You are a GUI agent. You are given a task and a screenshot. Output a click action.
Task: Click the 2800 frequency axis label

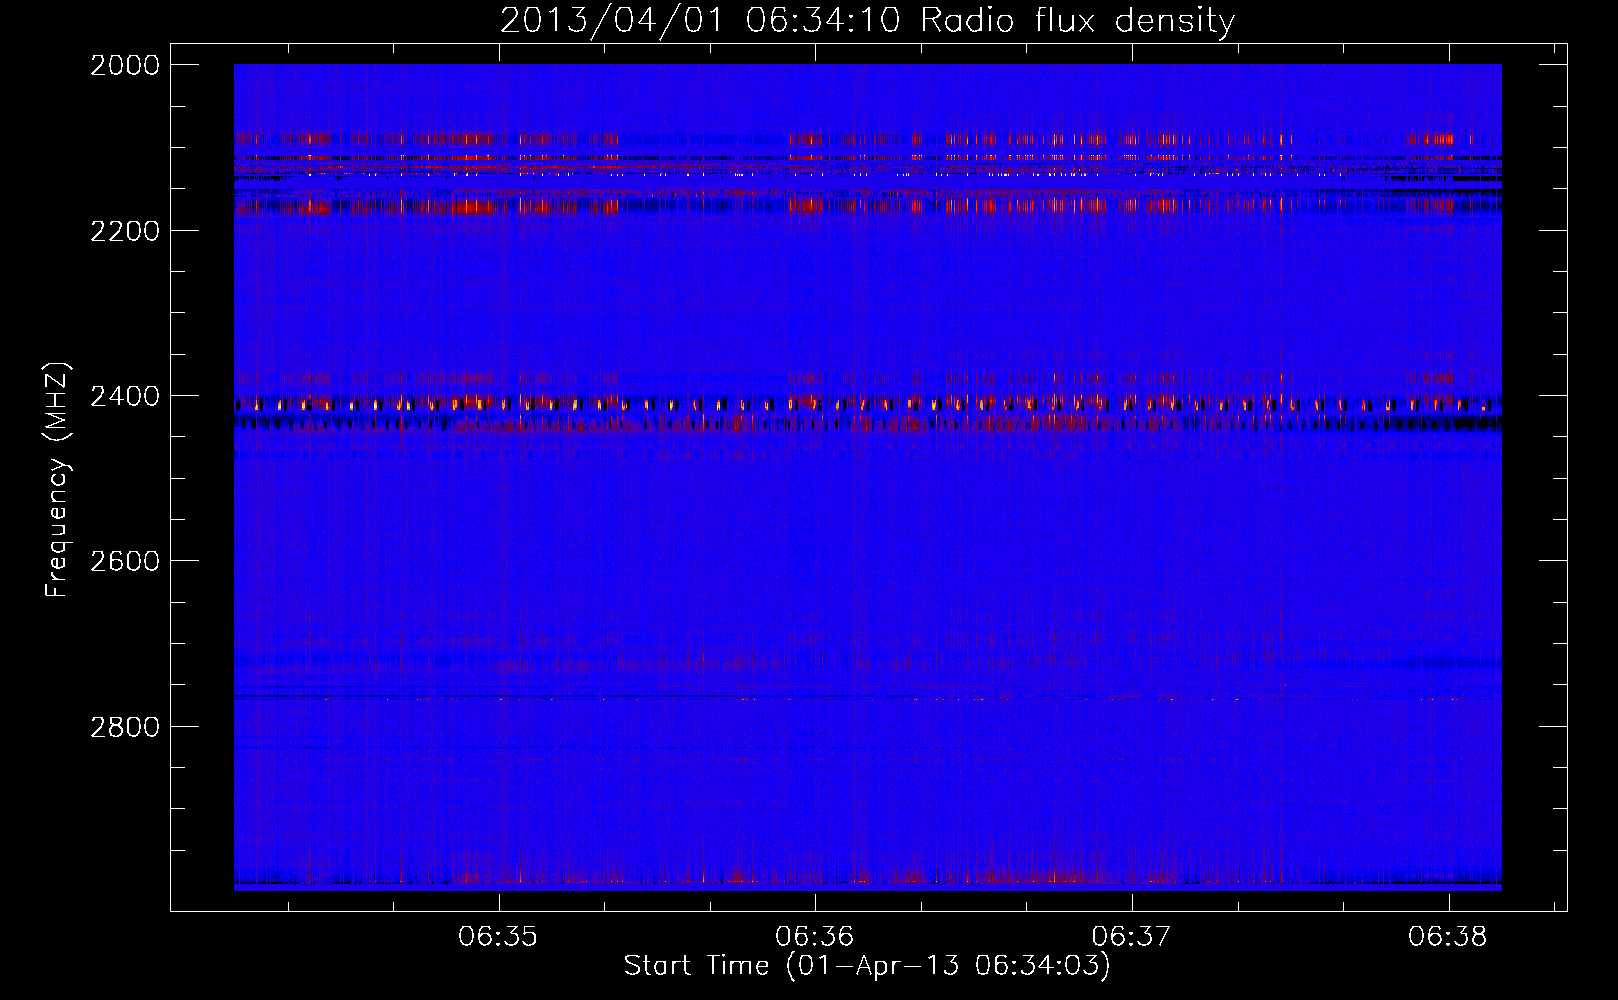pos(125,726)
